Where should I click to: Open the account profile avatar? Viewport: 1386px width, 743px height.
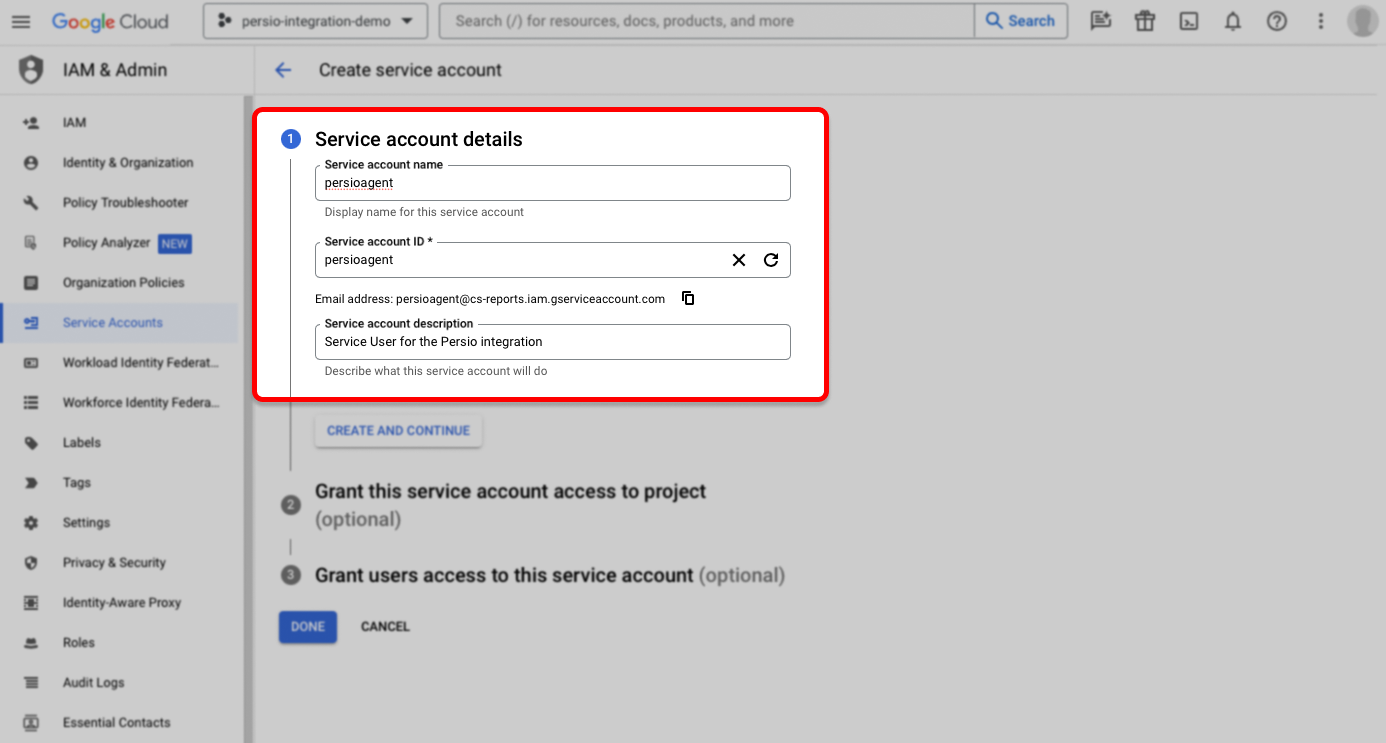1362,21
